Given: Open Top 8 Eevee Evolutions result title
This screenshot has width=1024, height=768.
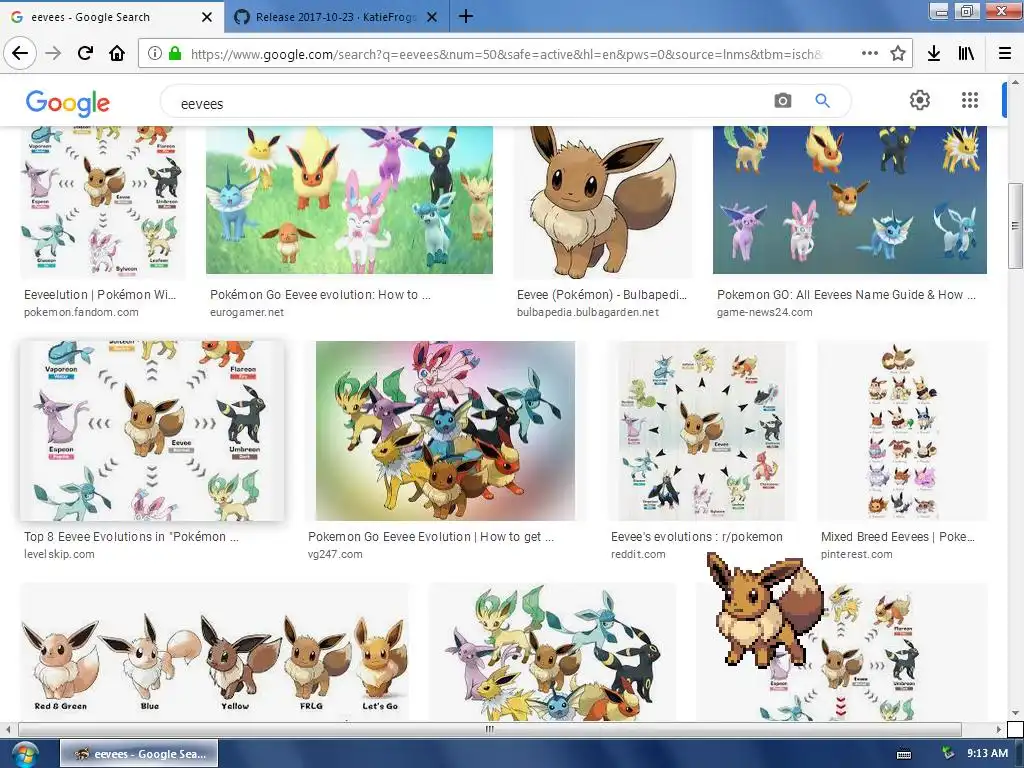Looking at the screenshot, I should pos(131,537).
